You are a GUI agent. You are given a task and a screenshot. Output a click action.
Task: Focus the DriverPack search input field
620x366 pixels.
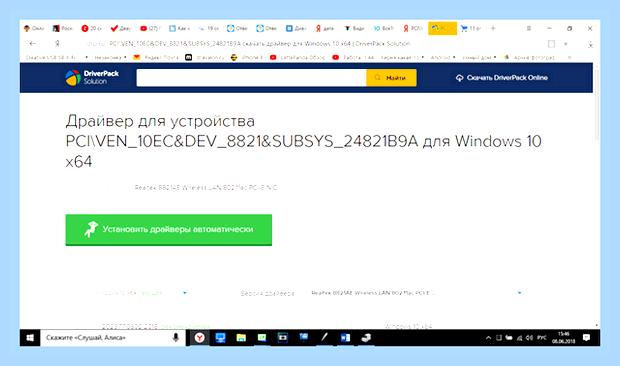point(251,77)
